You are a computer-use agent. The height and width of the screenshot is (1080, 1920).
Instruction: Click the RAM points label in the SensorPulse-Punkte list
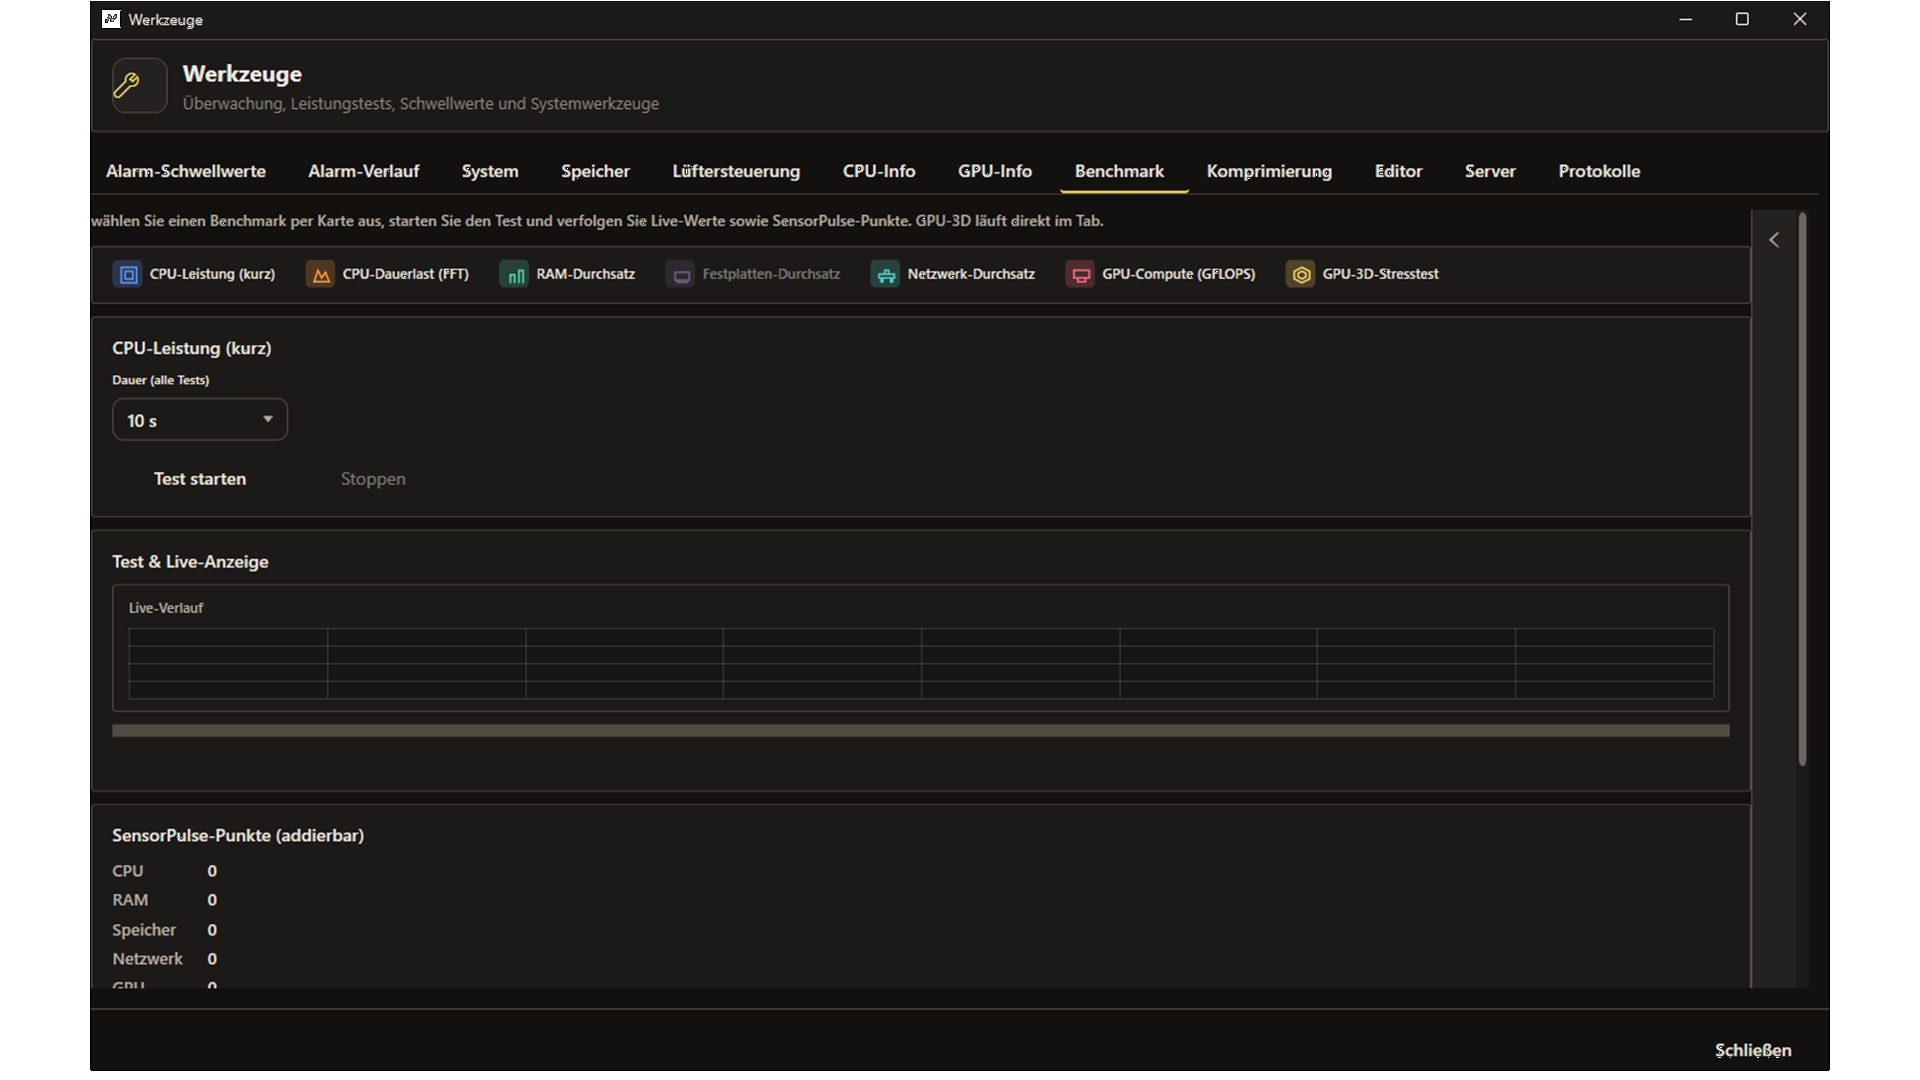(130, 900)
